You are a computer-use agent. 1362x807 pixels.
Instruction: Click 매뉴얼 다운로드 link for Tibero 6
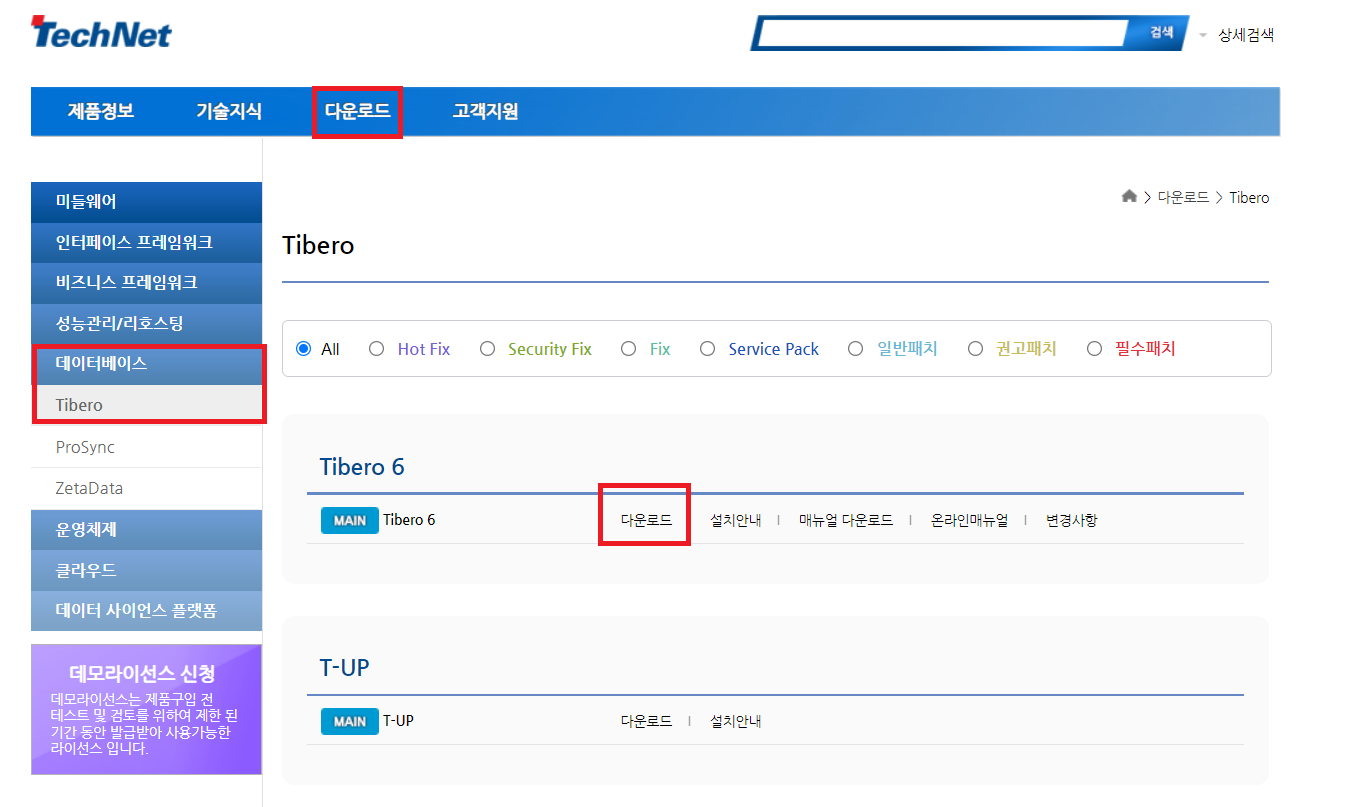point(846,521)
